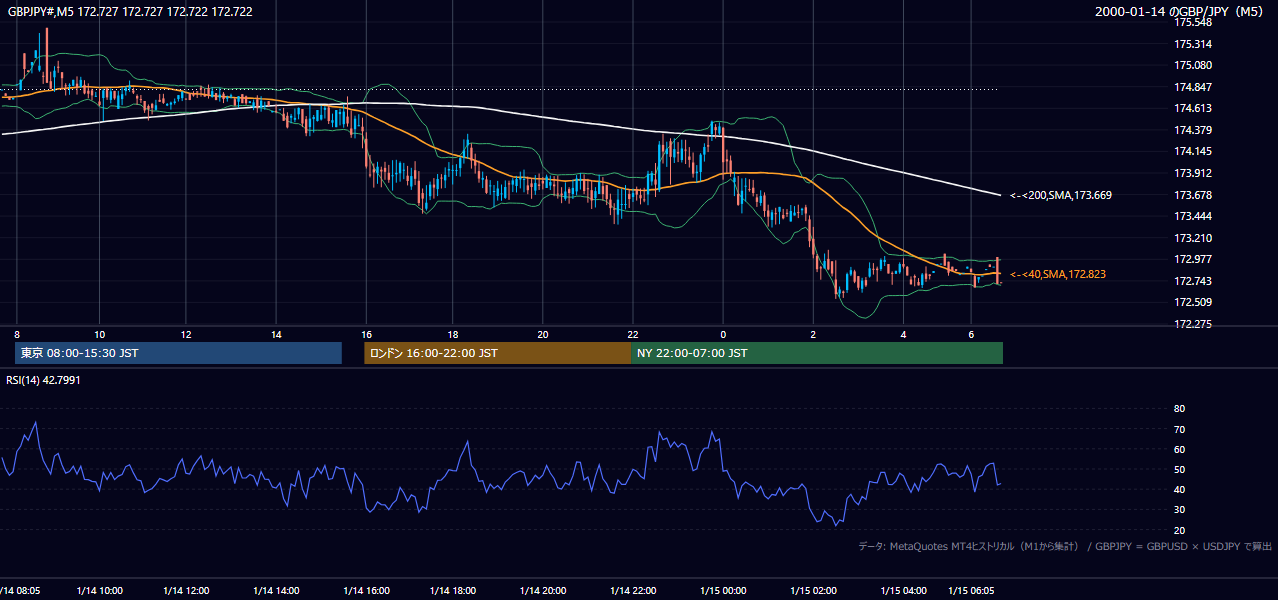1278x600 pixels.
Task: Click price axis value 172.275
Action: point(1193,324)
